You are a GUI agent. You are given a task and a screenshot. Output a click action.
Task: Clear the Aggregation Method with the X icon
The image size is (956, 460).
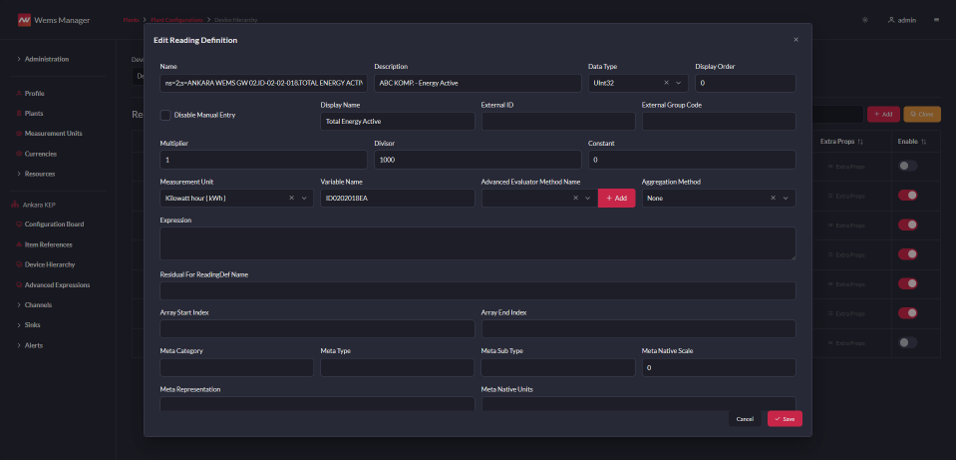tap(773, 198)
